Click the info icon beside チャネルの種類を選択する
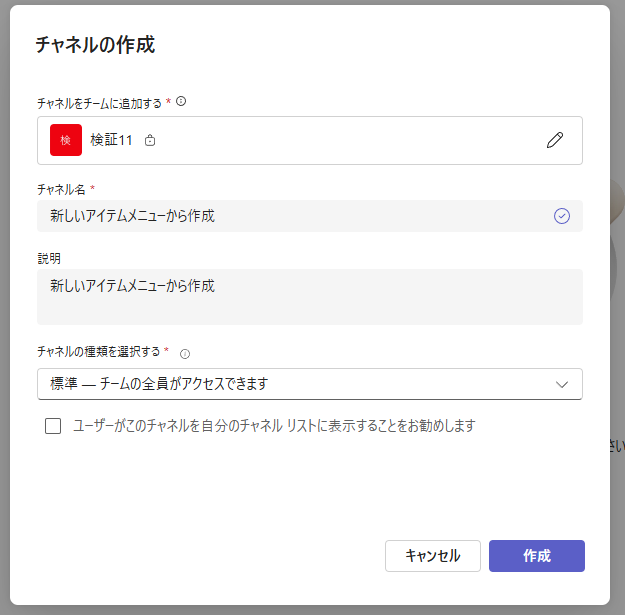 click(185, 354)
